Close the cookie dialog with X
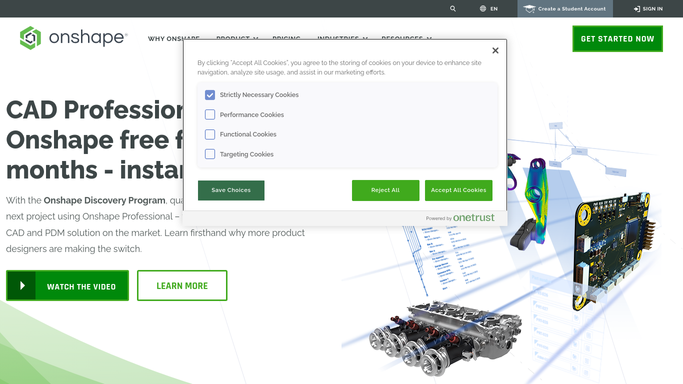The width and height of the screenshot is (683, 384). tap(495, 51)
